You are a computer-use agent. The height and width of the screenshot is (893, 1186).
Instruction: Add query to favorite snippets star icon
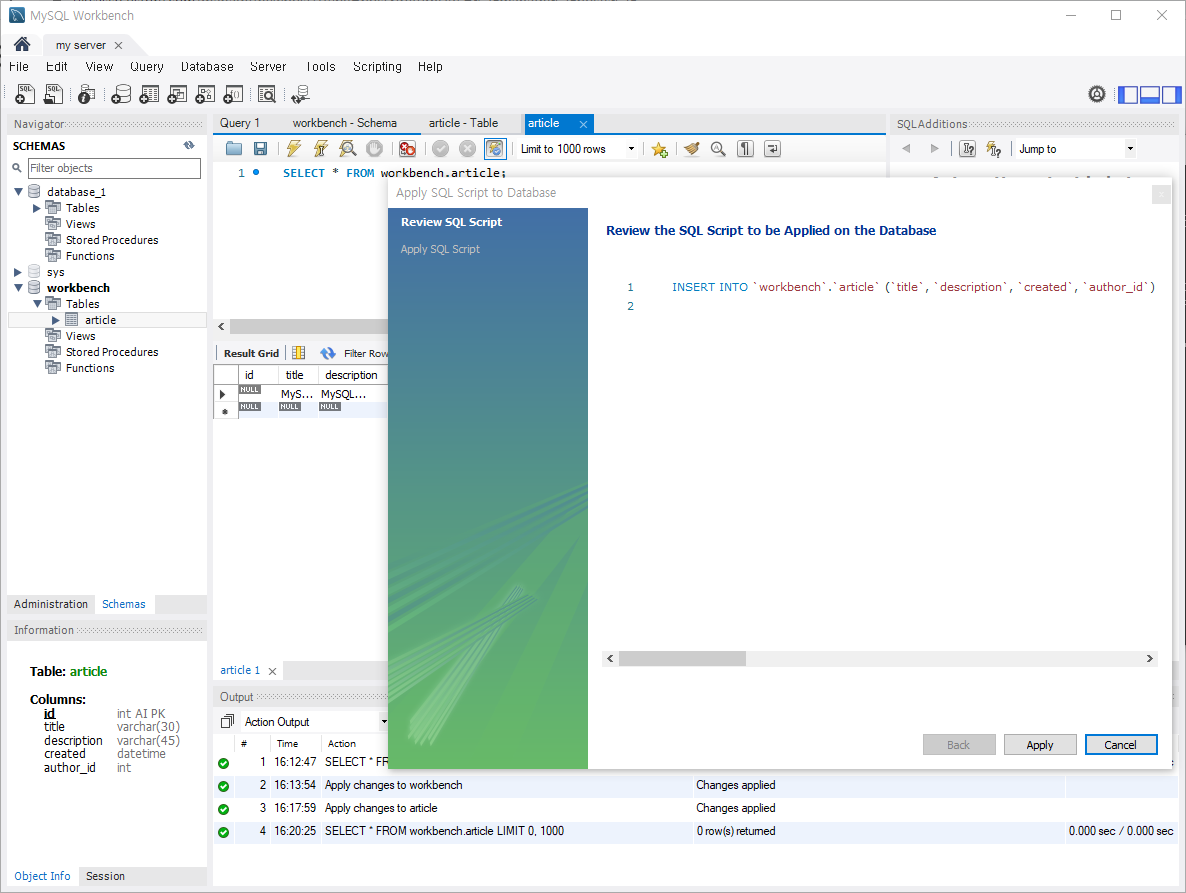[x=660, y=149]
